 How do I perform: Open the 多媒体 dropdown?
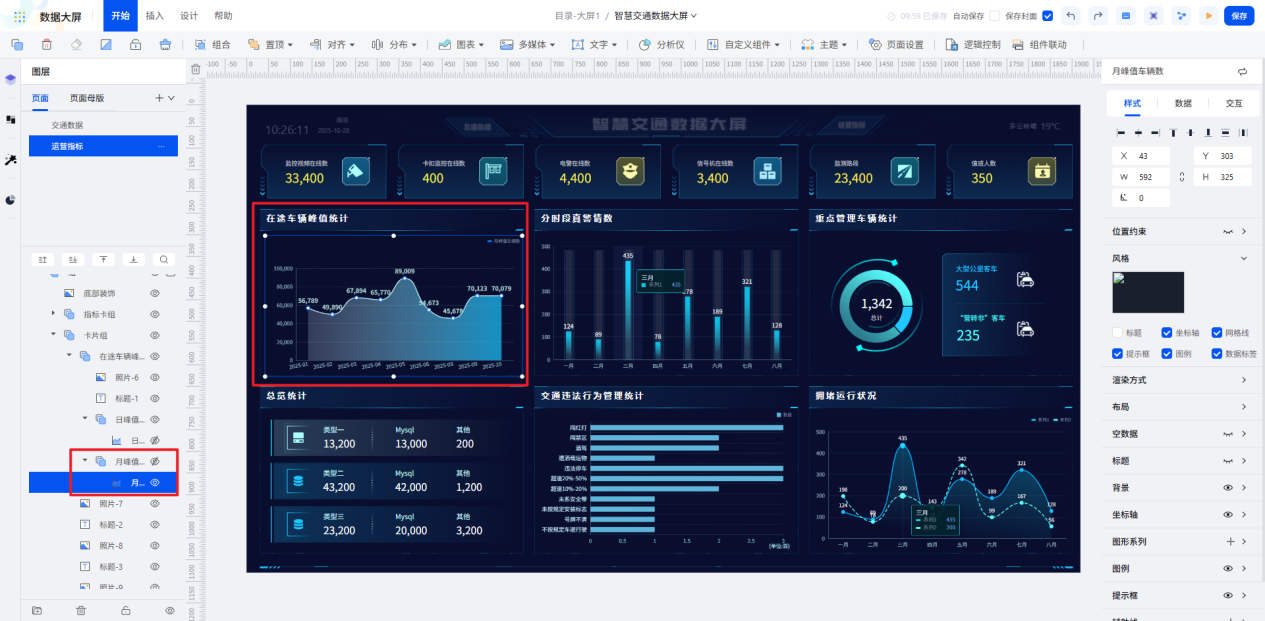(x=529, y=44)
